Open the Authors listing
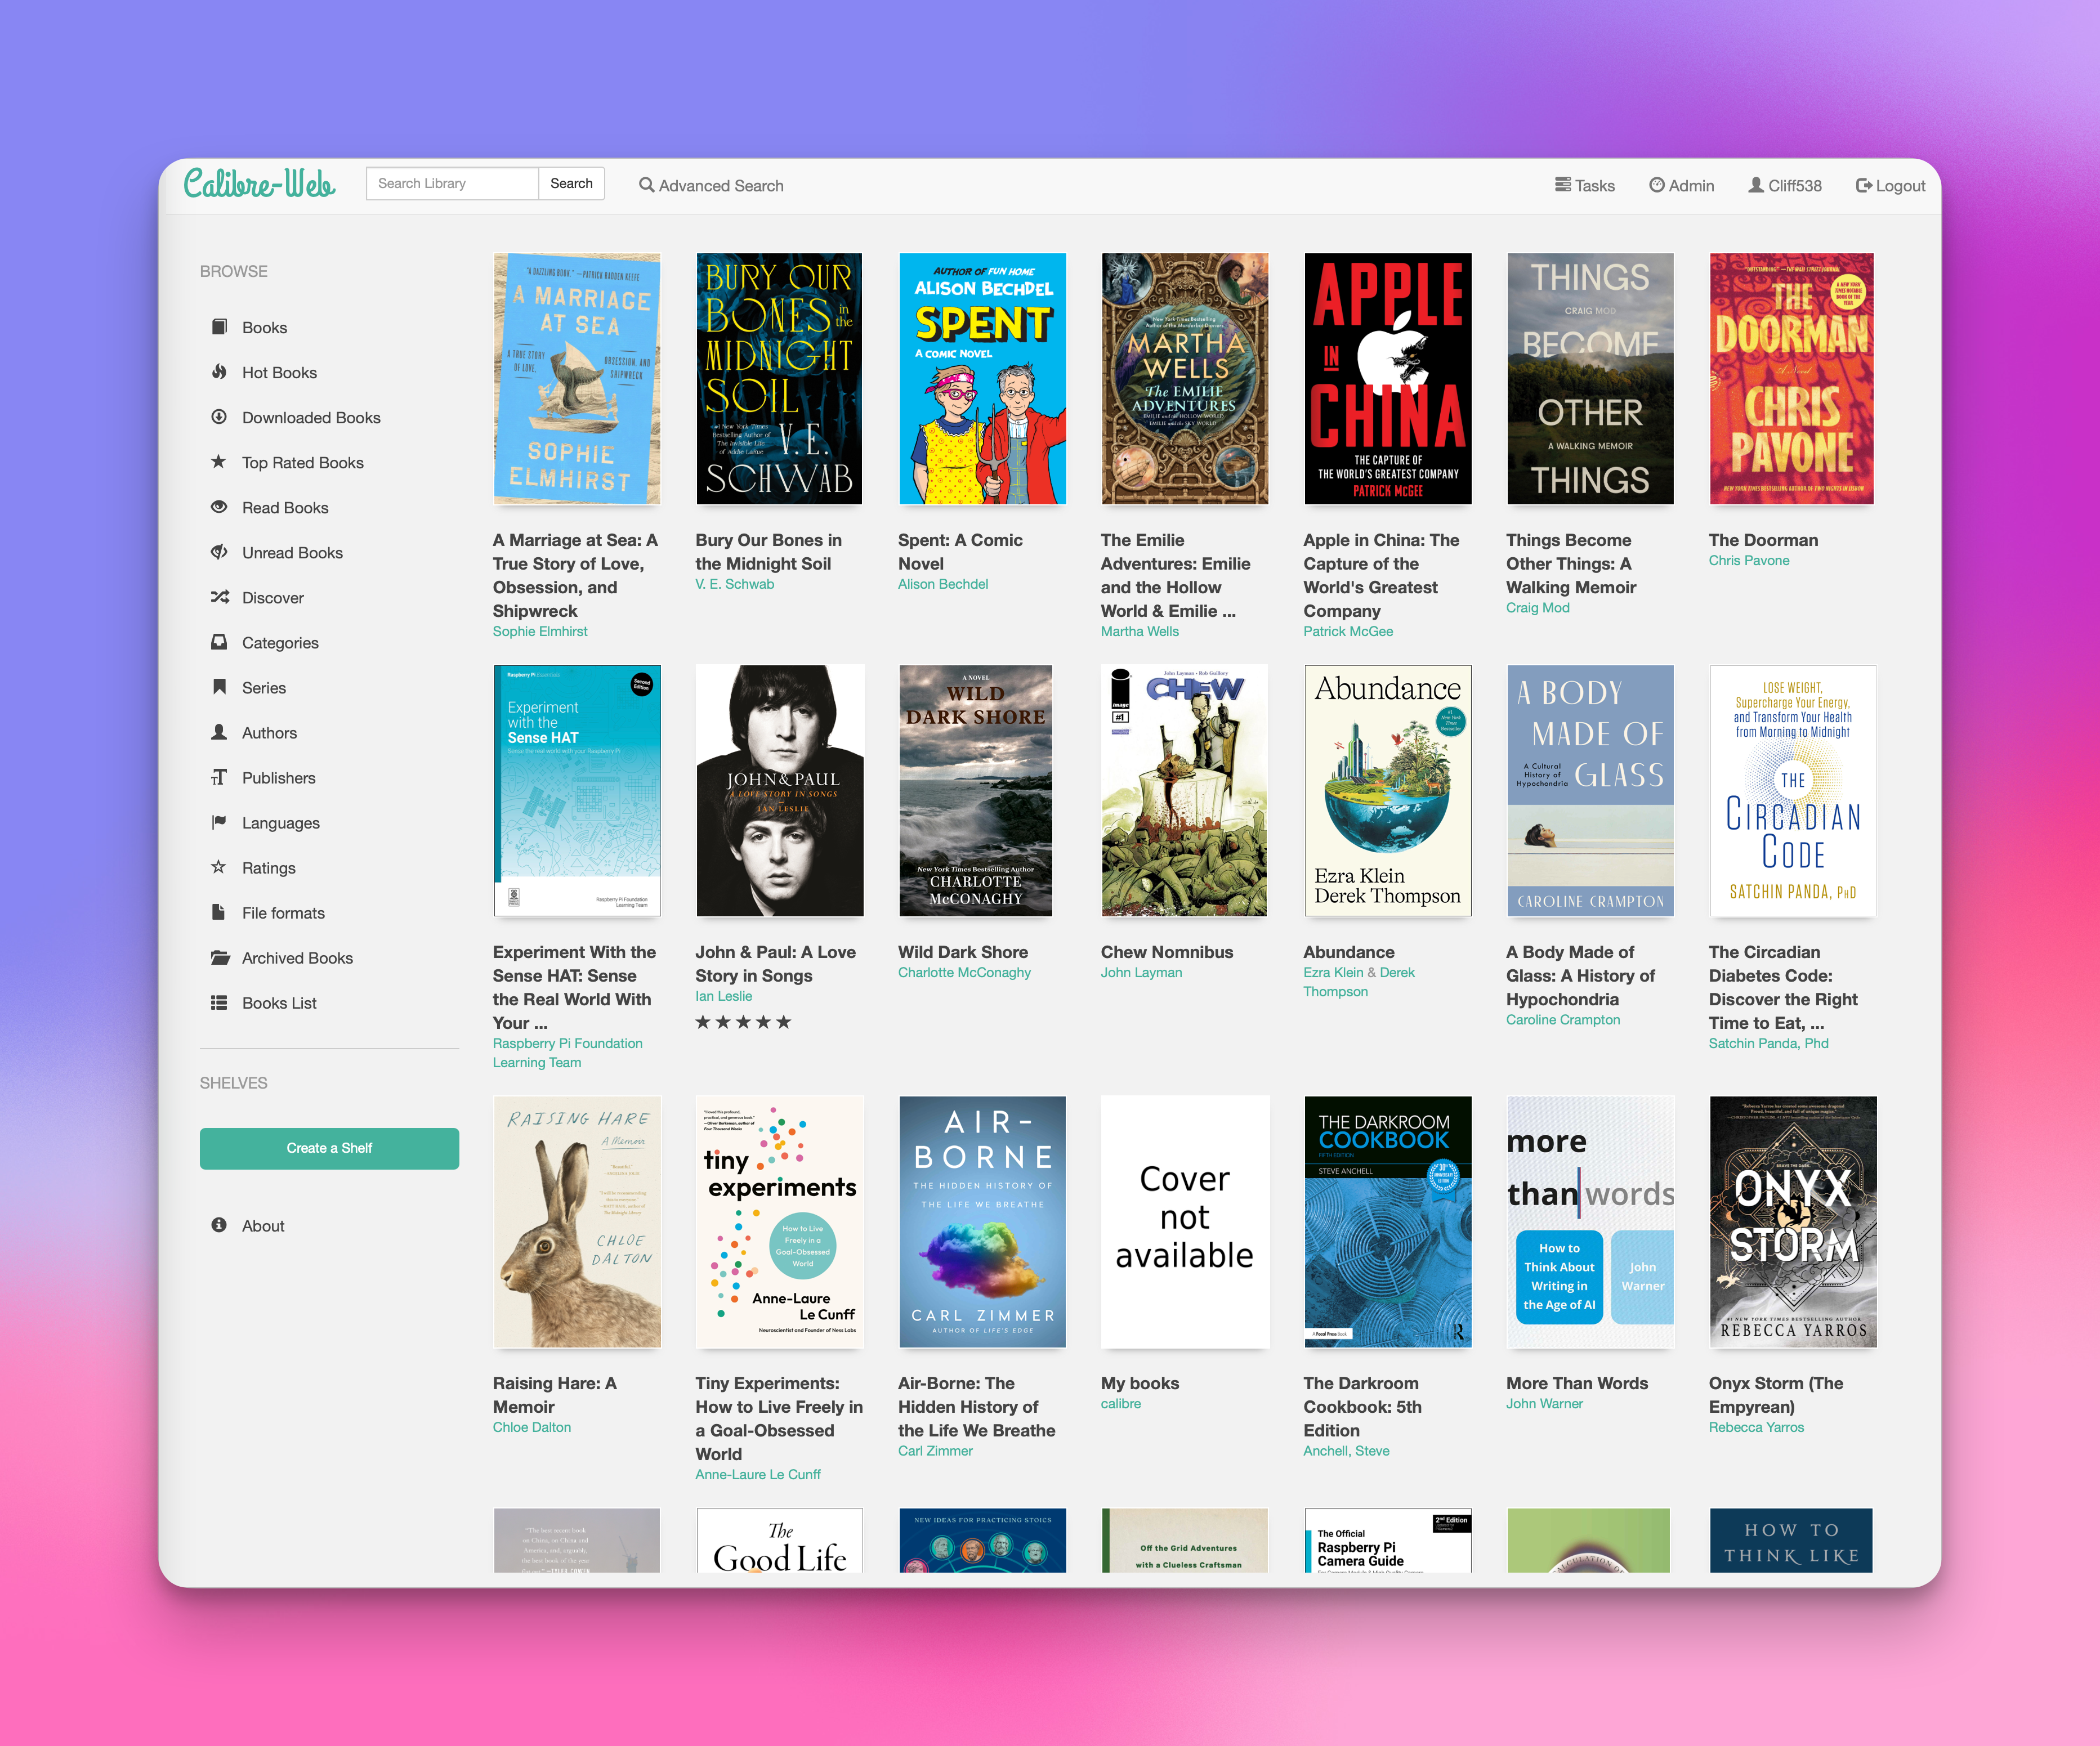Viewport: 2100px width, 1746px height. 269,733
